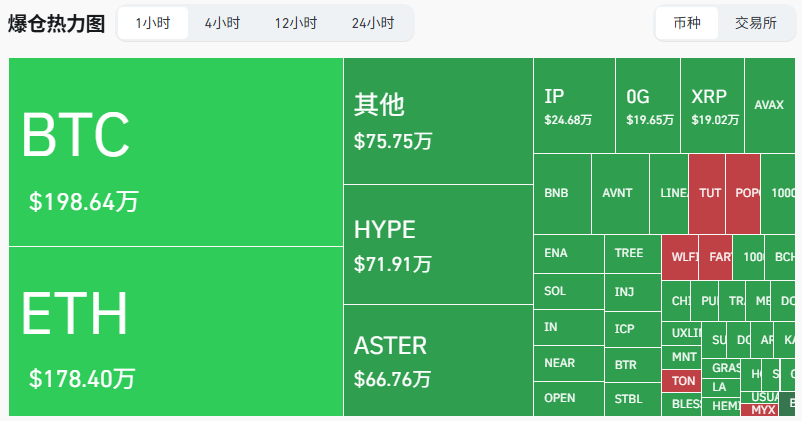Click the HYPE liquidation tile
Screen dimensions: 802x421
click(x=438, y=245)
